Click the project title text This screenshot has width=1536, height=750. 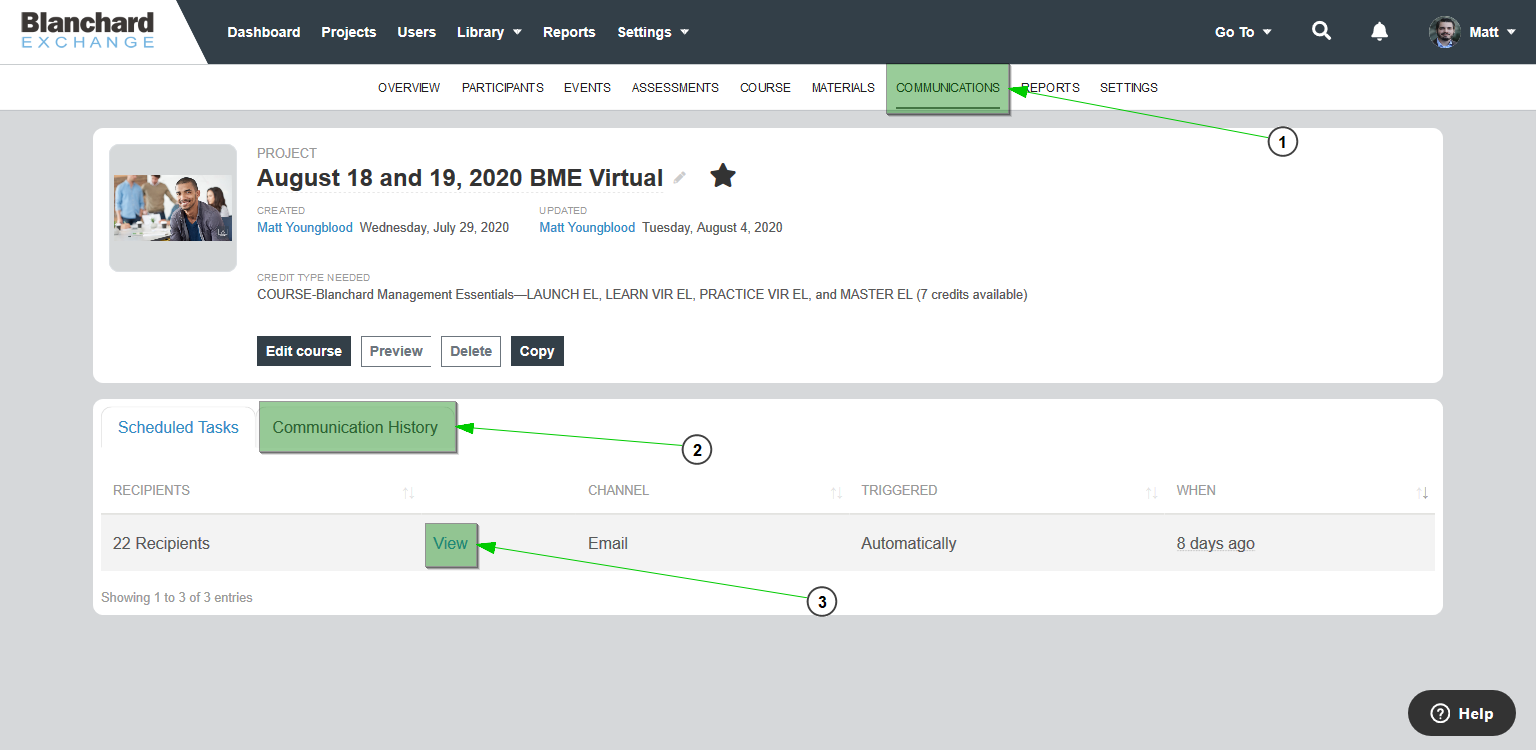click(460, 178)
